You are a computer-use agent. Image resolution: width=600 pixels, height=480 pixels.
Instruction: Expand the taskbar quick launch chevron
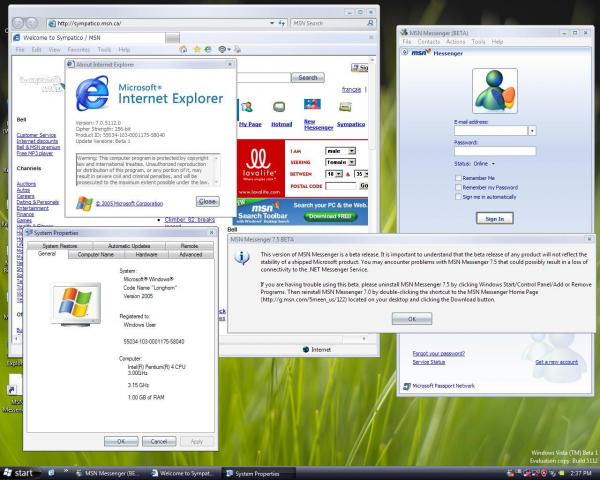[66, 471]
